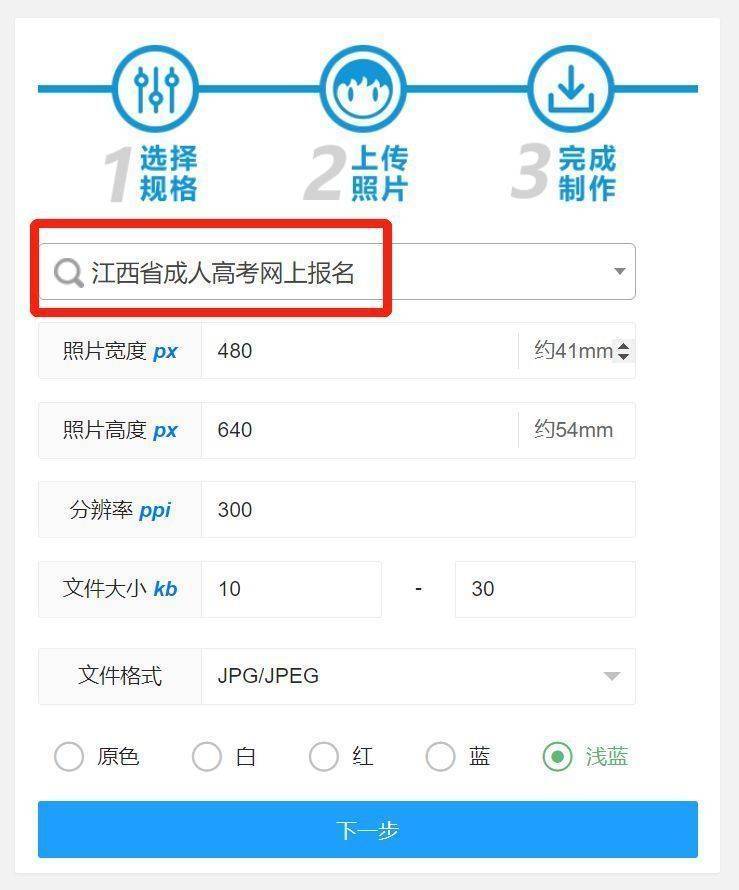Image resolution: width=739 pixels, height=890 pixels.
Task: Click the magnifier icon in the spec search box
Action: point(69,272)
